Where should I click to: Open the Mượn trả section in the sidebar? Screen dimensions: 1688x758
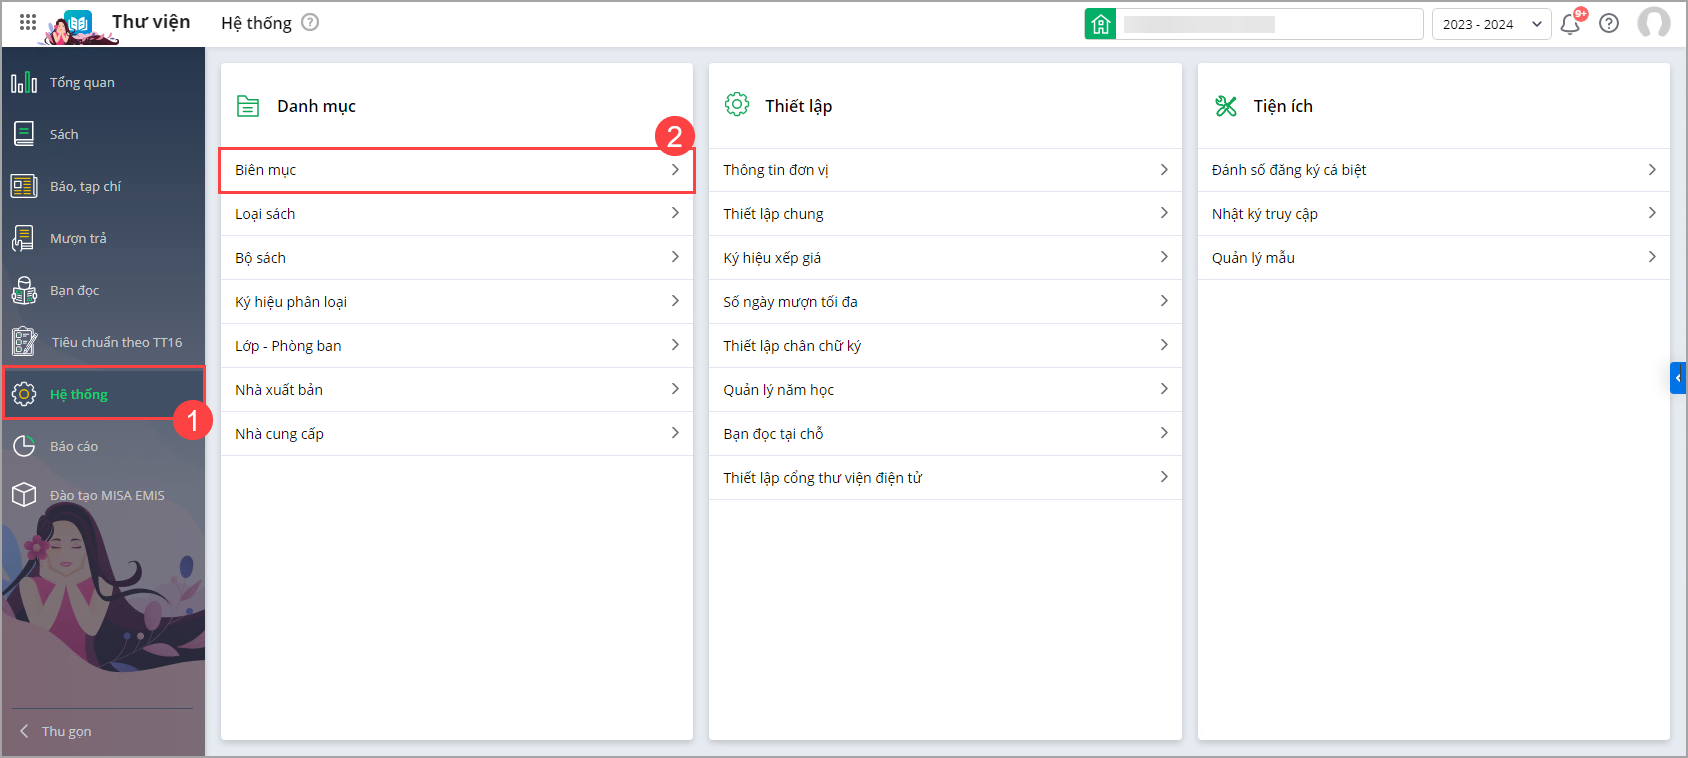pos(78,239)
